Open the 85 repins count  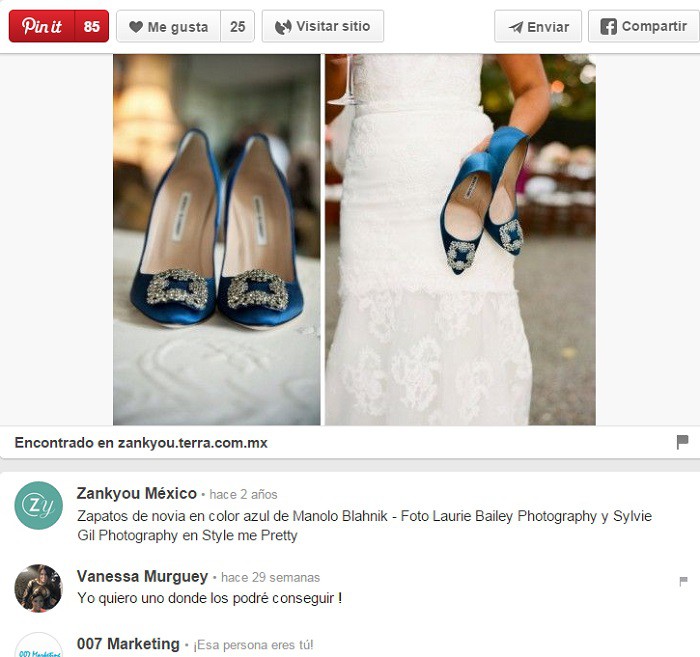coord(92,27)
